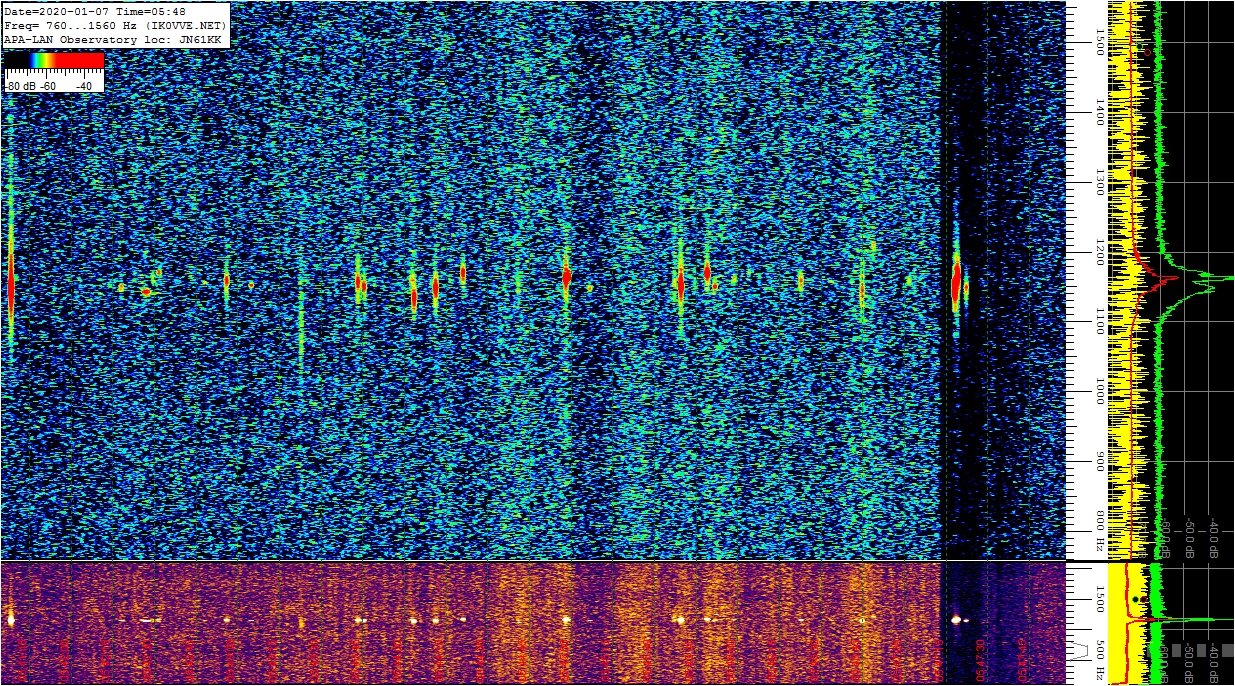Click the Date=2020-01-07 Time=05:48 header text

click(94, 12)
